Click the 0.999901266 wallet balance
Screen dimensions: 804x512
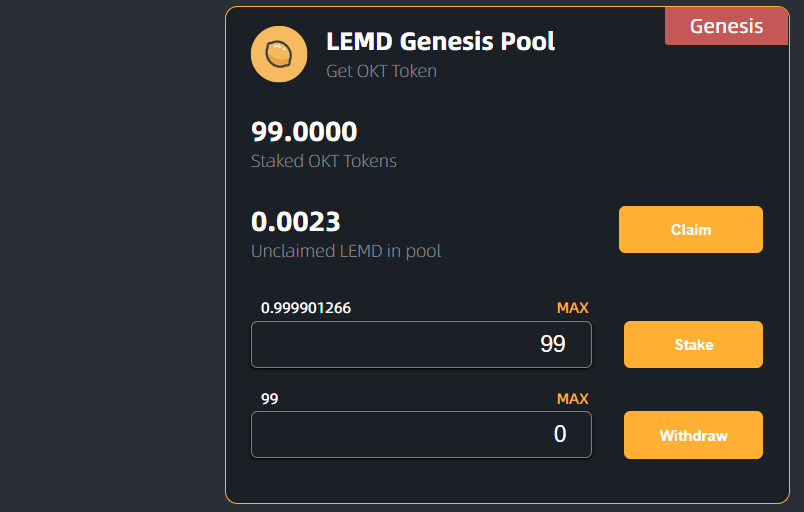306,308
